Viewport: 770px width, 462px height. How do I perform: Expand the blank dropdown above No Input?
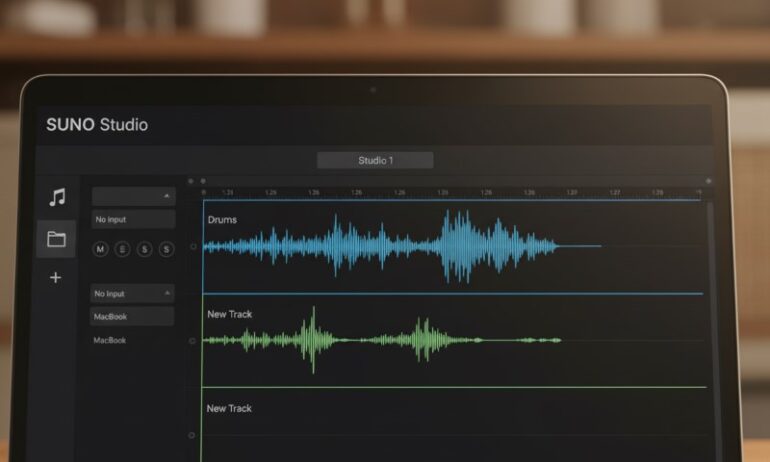tap(133, 196)
